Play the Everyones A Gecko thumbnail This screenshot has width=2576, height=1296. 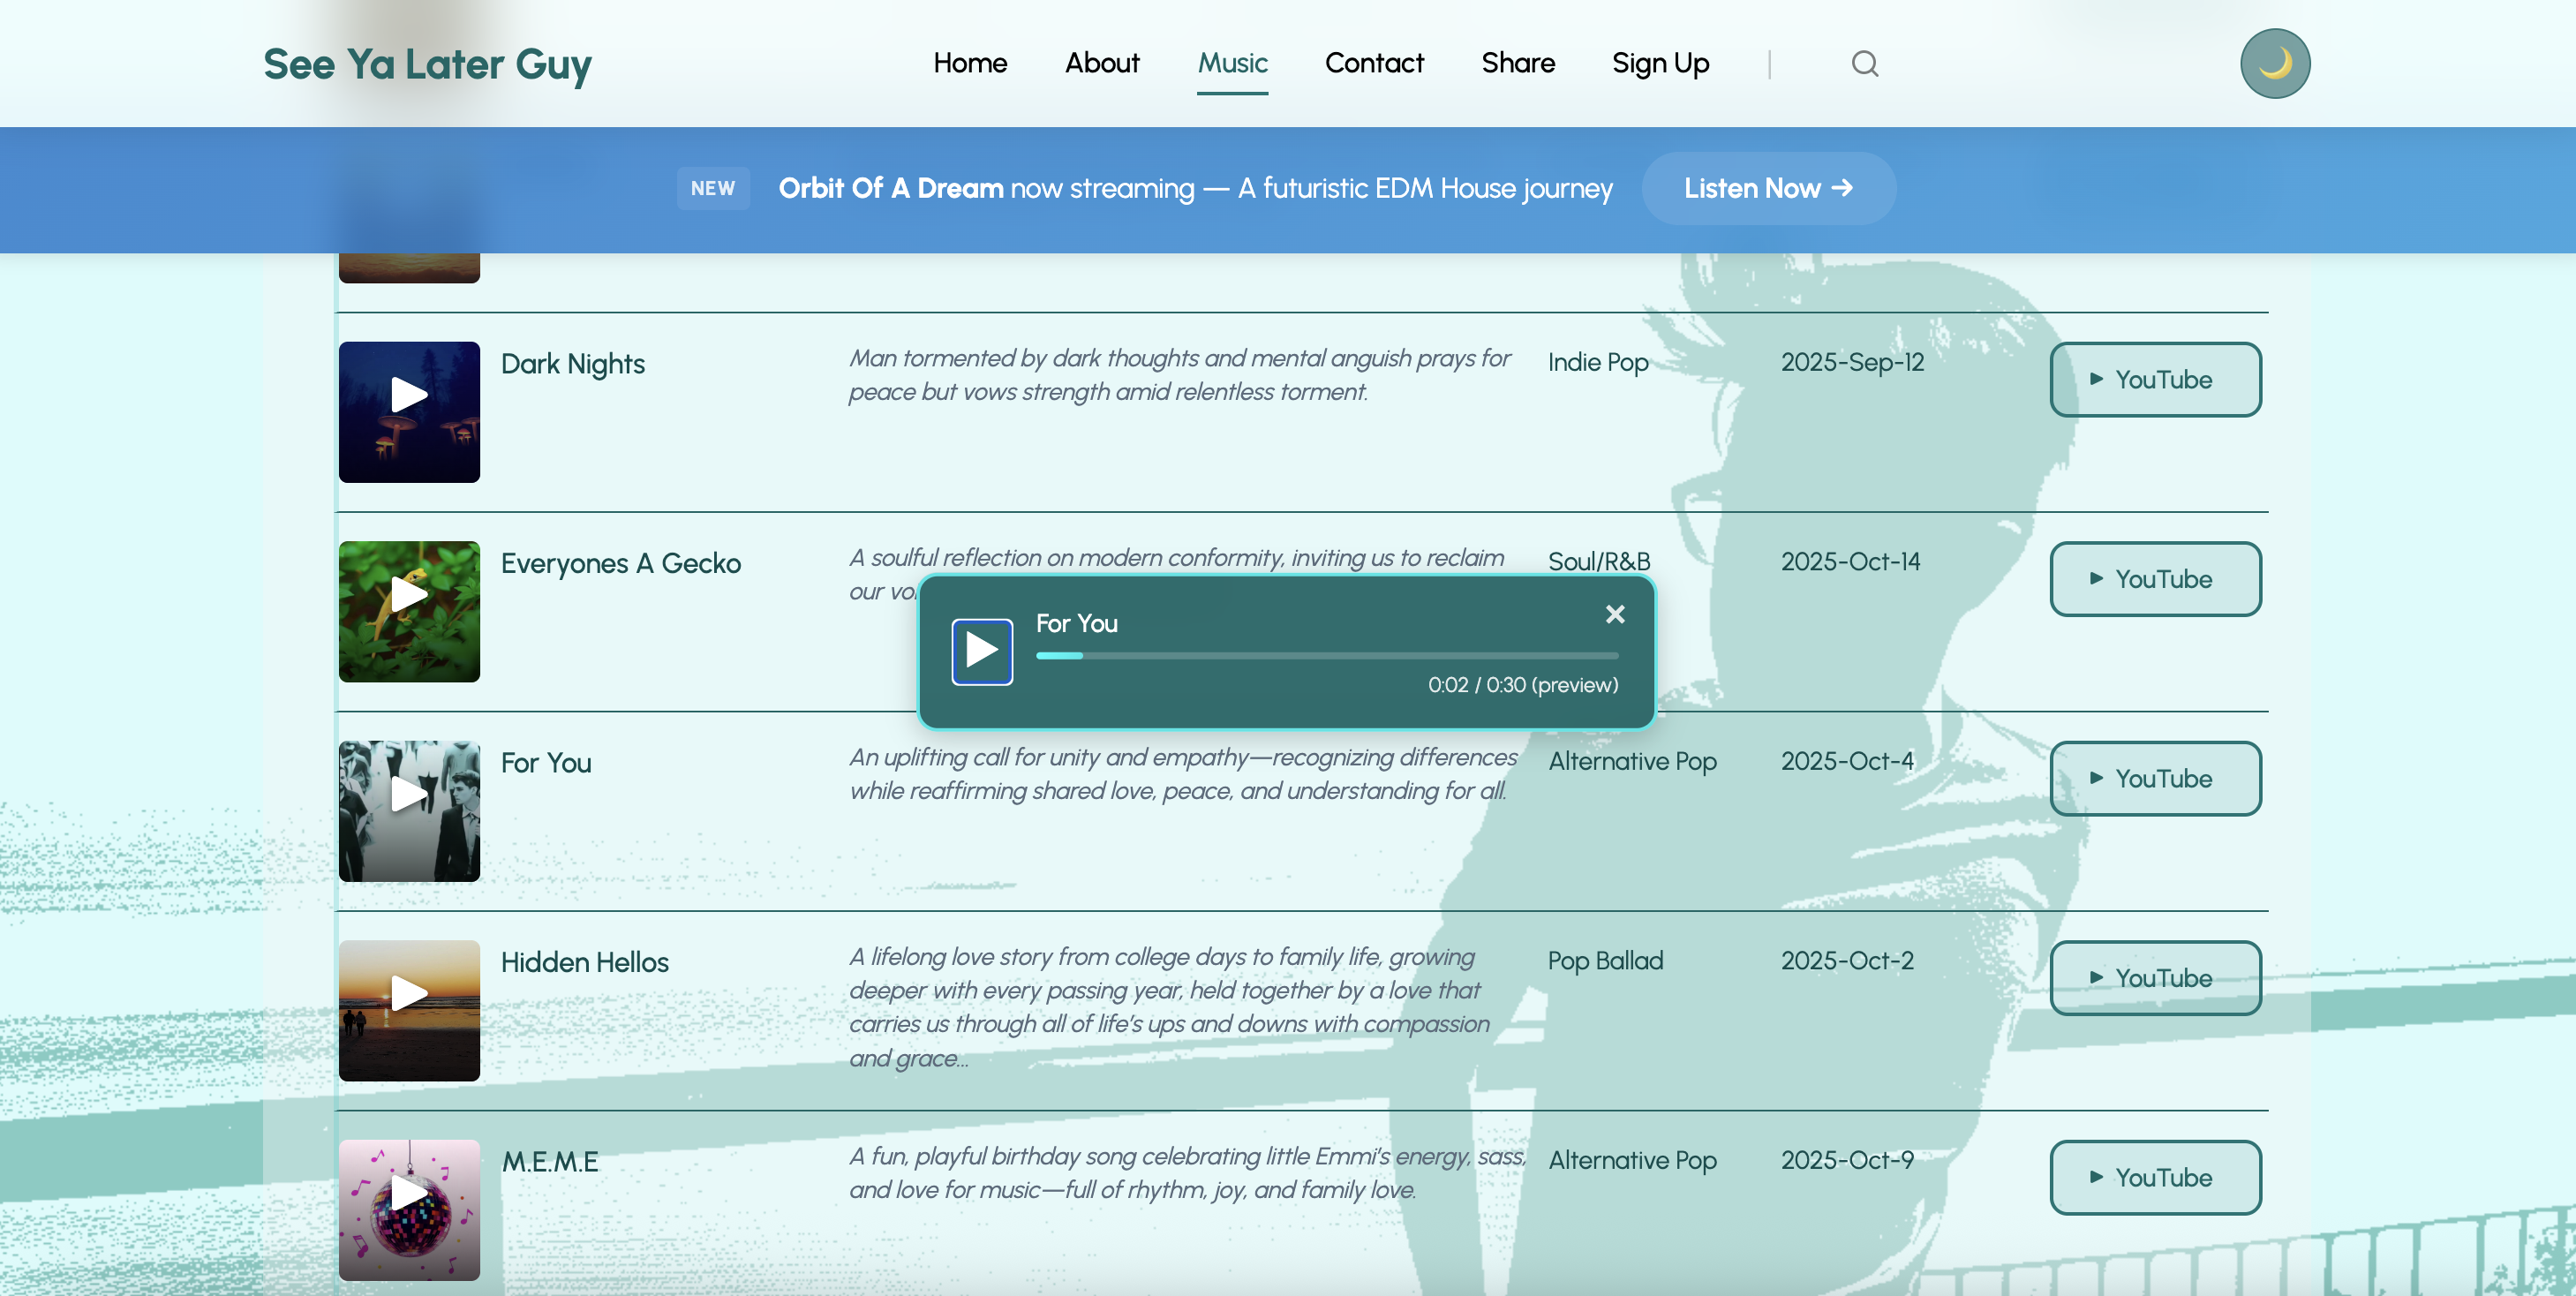[408, 594]
